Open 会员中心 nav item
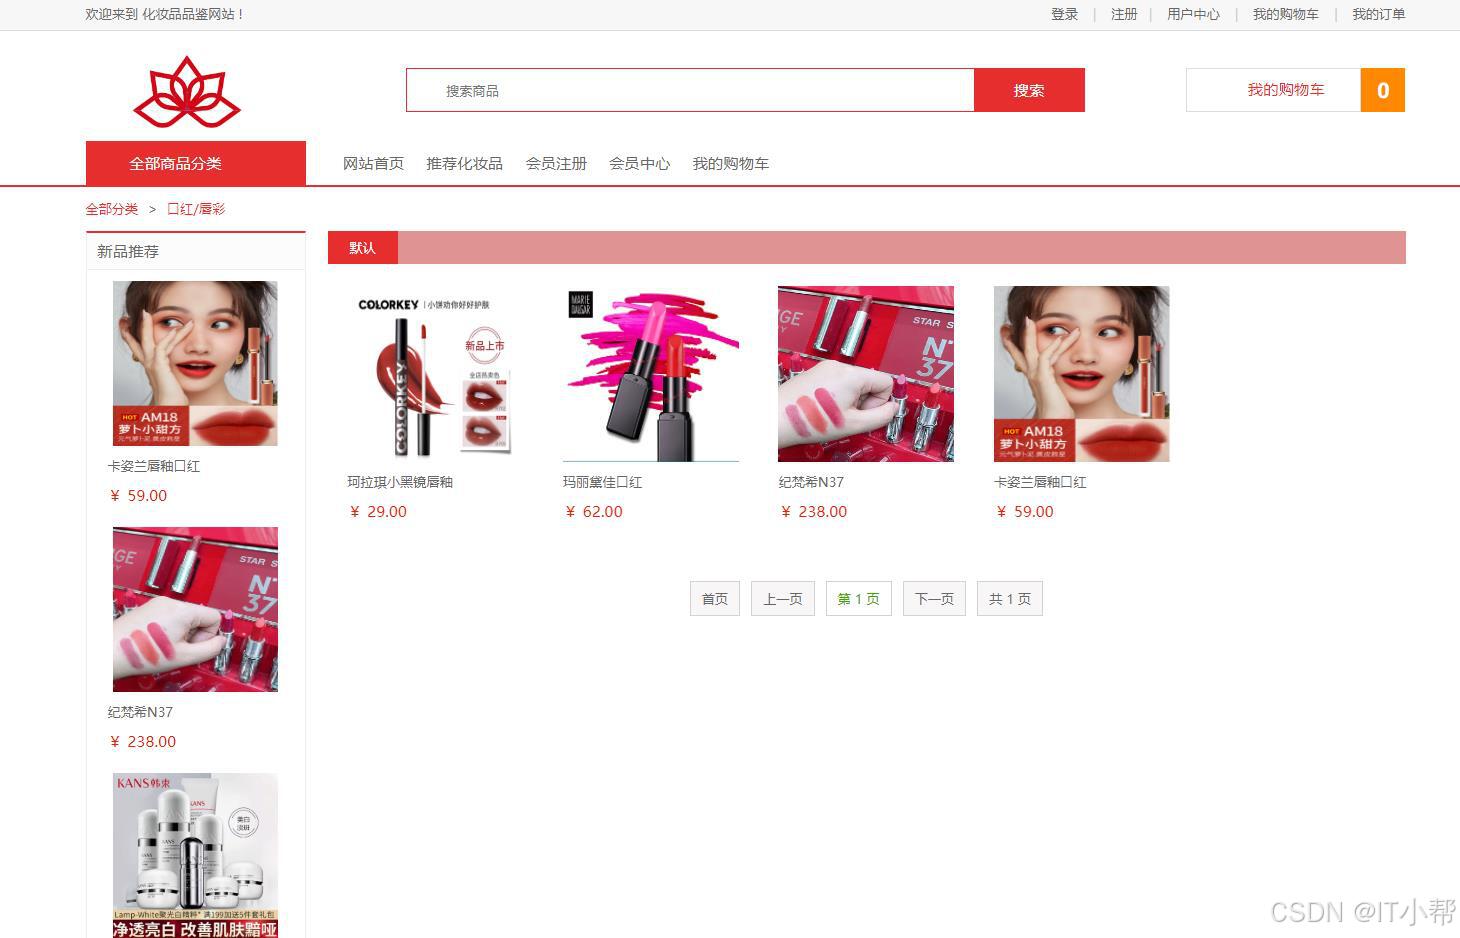The width and height of the screenshot is (1460, 938). tap(639, 163)
